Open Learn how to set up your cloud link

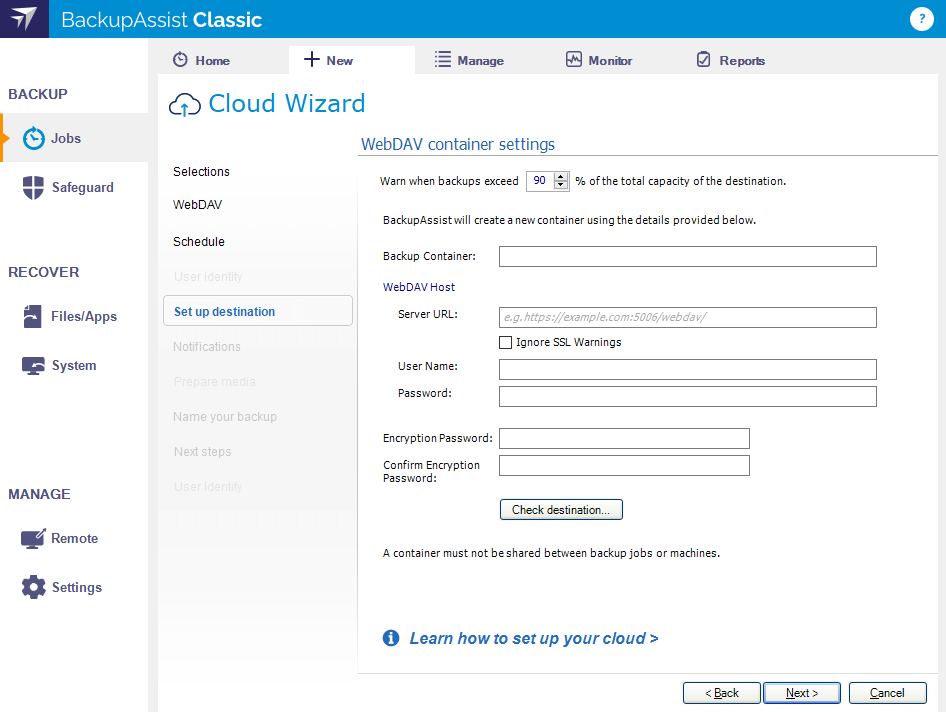(534, 638)
